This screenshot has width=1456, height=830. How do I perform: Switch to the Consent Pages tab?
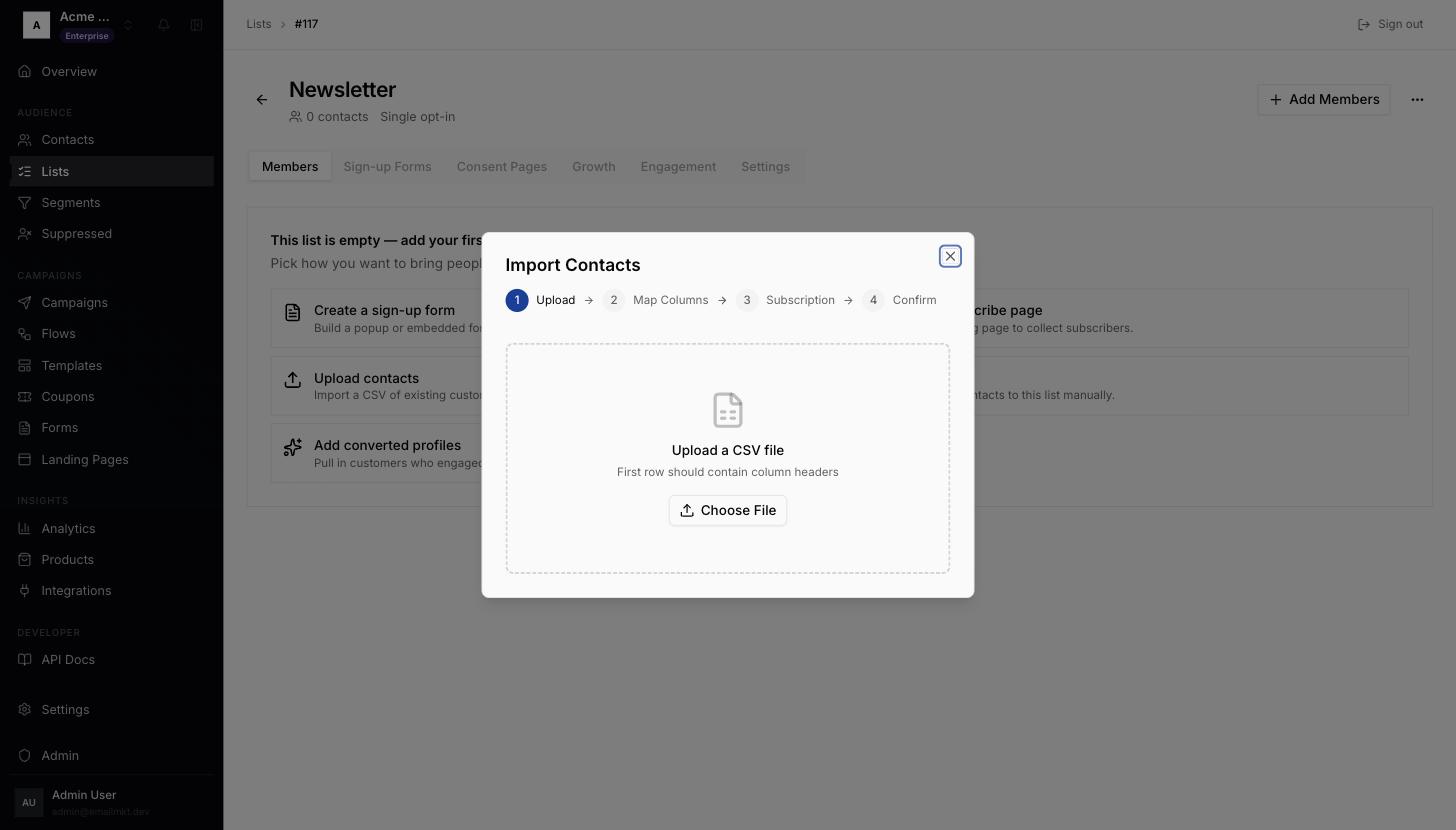502,166
